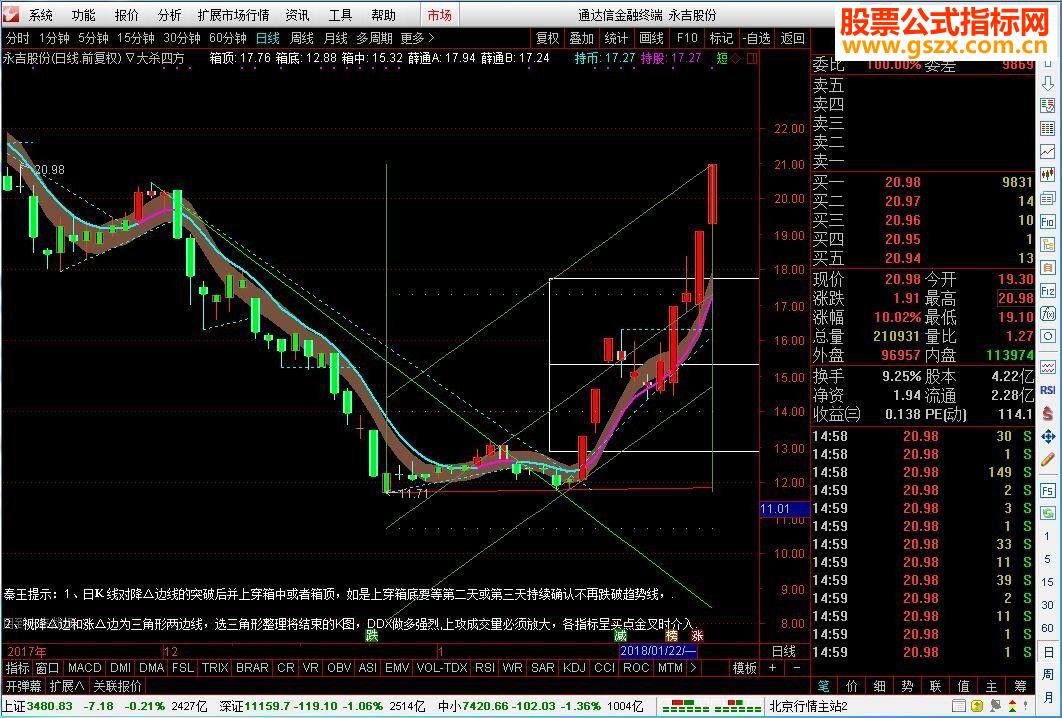Click the green refresh icon in sidebar
Viewport: 1062px width, 718px height.
click(1048, 513)
